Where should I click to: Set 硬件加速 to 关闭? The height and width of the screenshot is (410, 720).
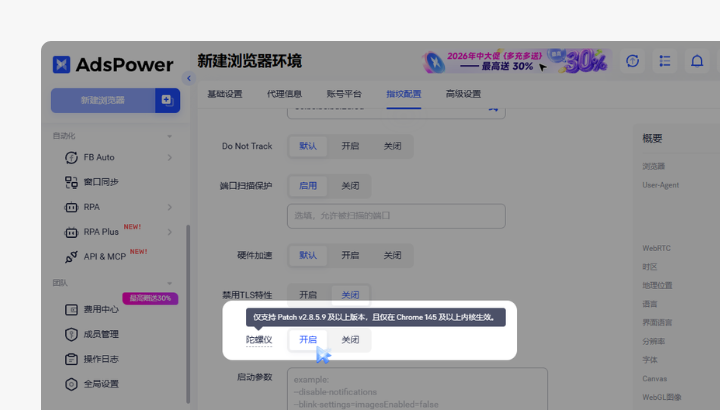pyautogui.click(x=393, y=255)
